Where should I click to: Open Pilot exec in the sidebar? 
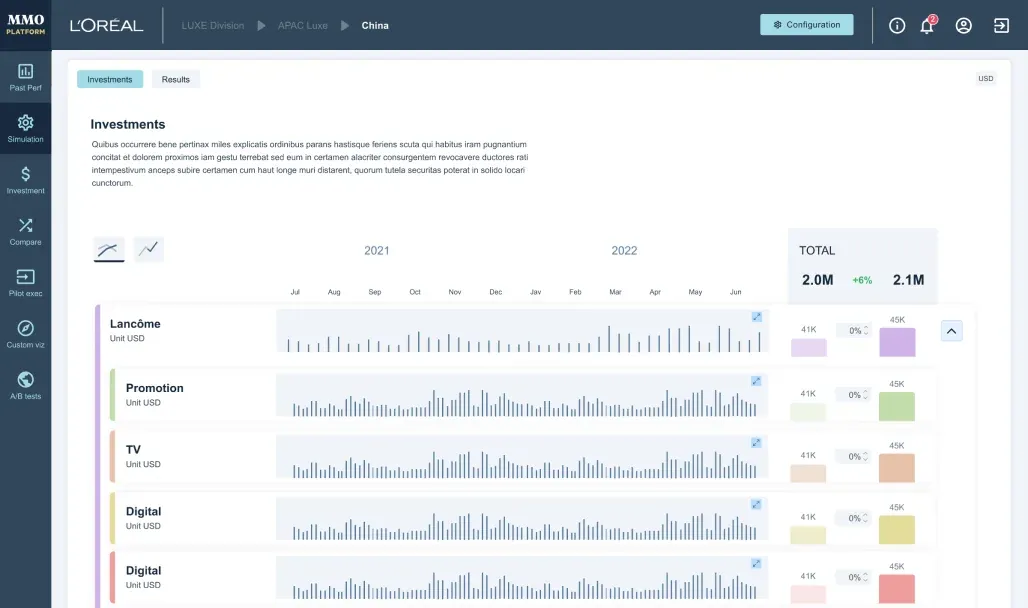pos(26,283)
